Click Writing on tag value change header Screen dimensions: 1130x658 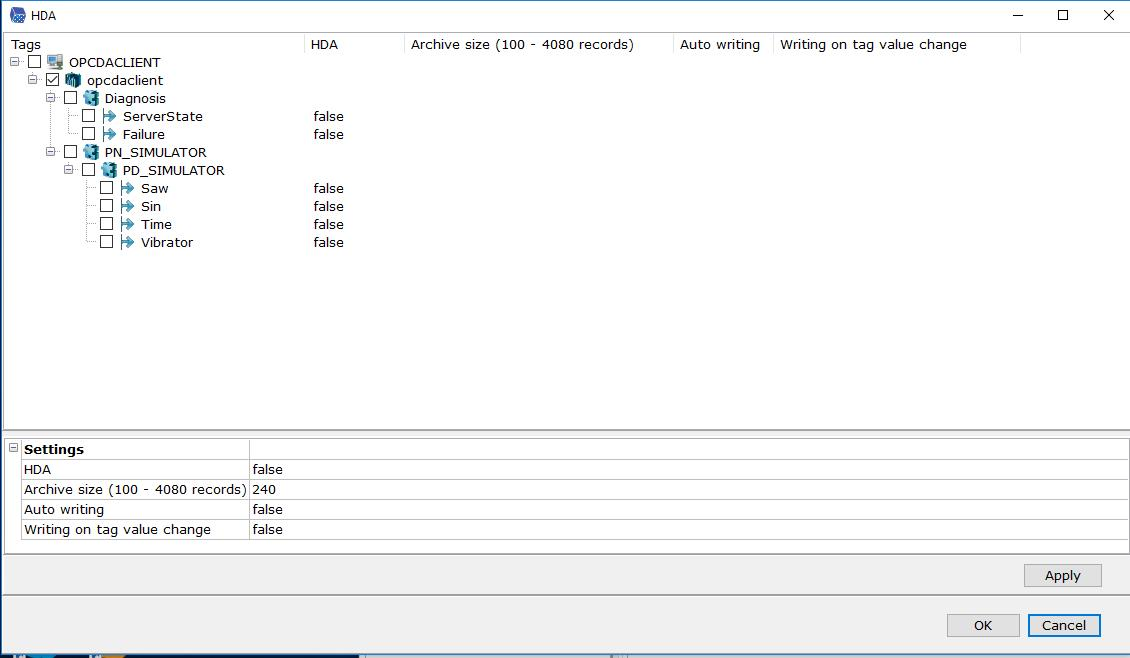click(897, 45)
